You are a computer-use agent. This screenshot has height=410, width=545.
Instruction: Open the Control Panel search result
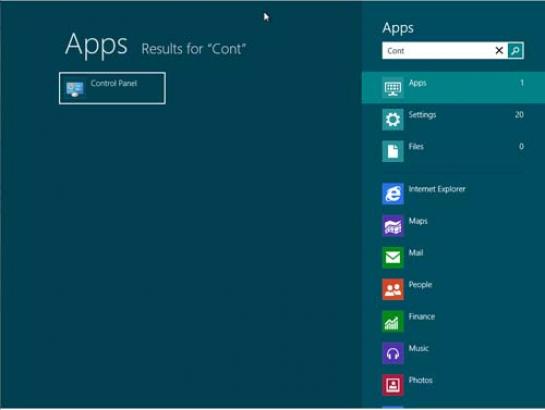[x=112, y=88]
